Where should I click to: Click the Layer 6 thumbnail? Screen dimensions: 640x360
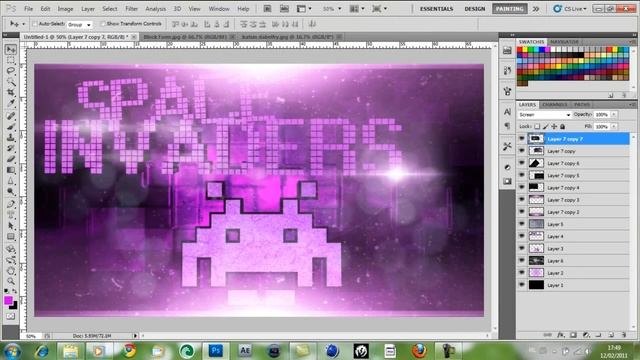click(536, 260)
